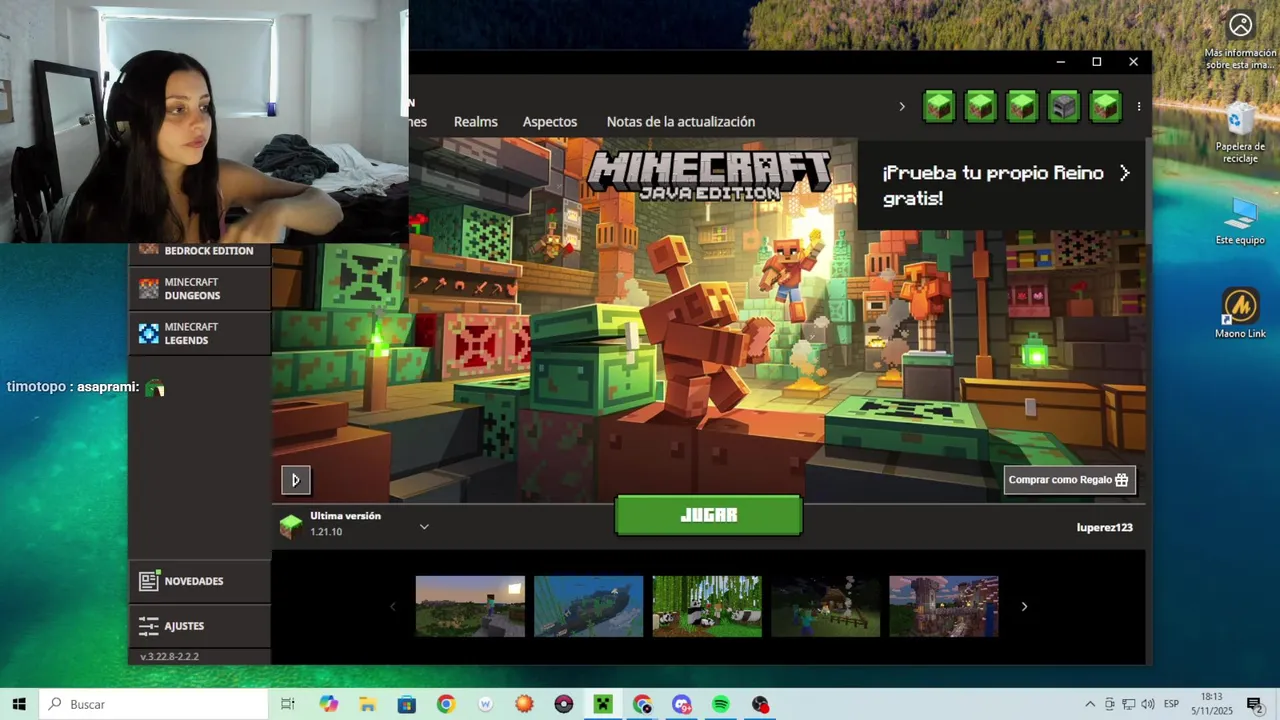Open Task View on the taskbar
Image resolution: width=1280 pixels, height=720 pixels.
click(288, 704)
